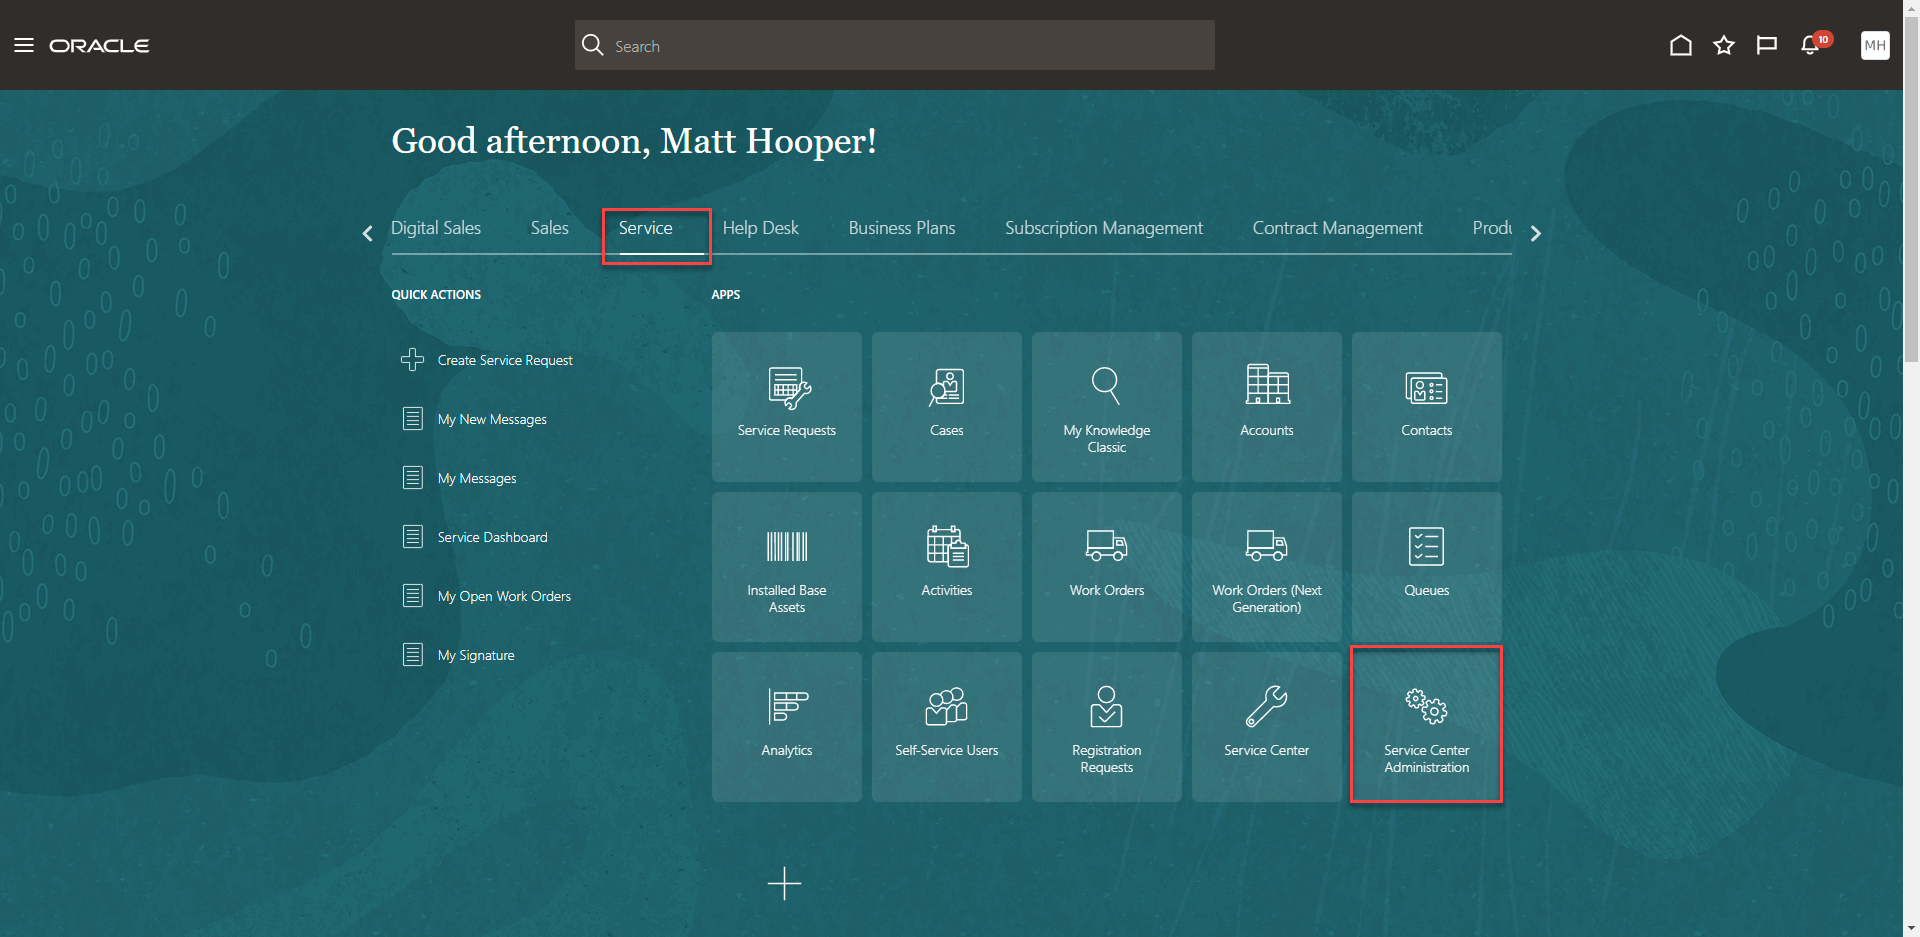The width and height of the screenshot is (1920, 937).
Task: Launch the Activities app
Action: point(947,566)
